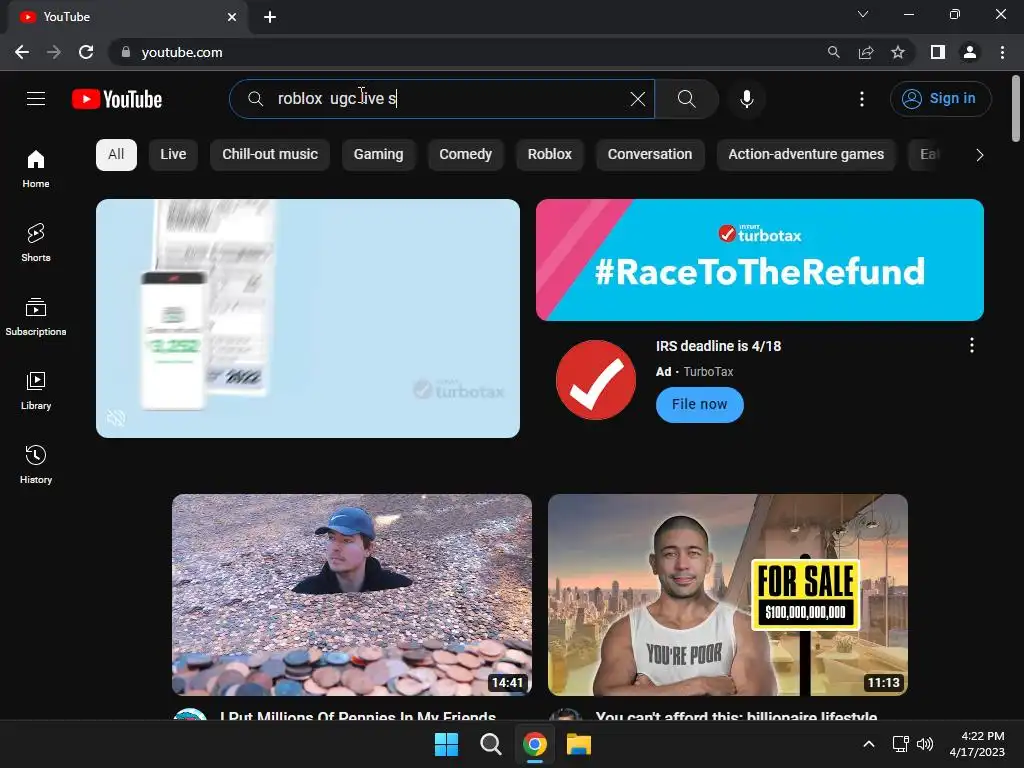Click Chrome in the taskbar

click(535, 744)
